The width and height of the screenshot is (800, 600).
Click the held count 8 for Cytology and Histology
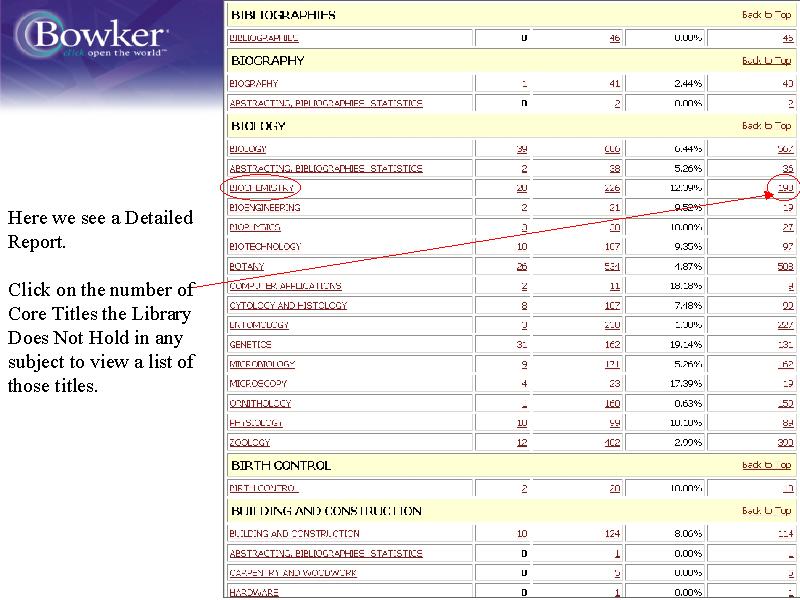click(524, 305)
